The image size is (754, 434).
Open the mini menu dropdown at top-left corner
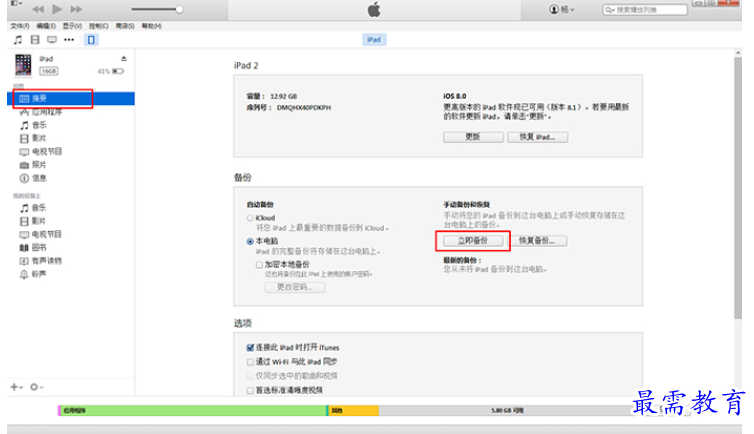tap(16, 3)
